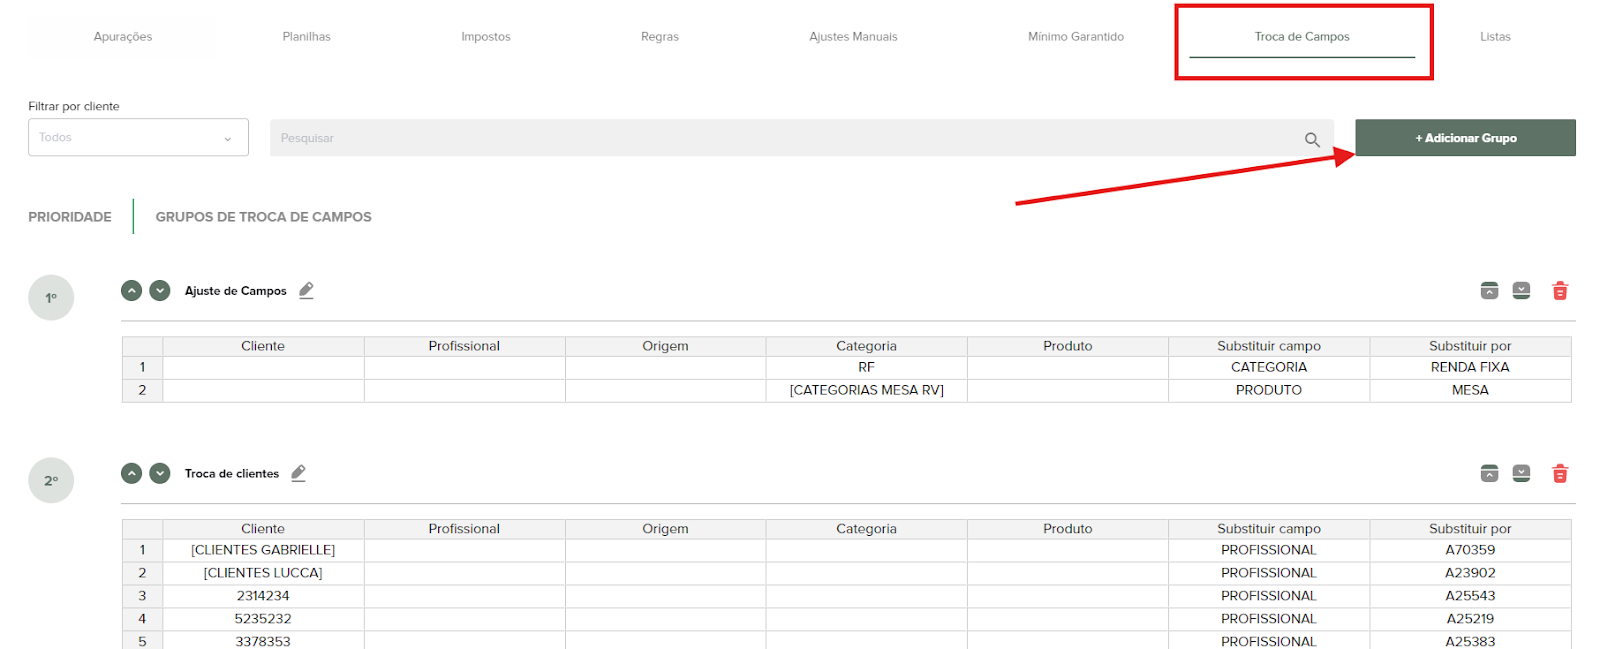Move Troca de clientes priority down
The height and width of the screenshot is (649, 1600).
click(160, 474)
